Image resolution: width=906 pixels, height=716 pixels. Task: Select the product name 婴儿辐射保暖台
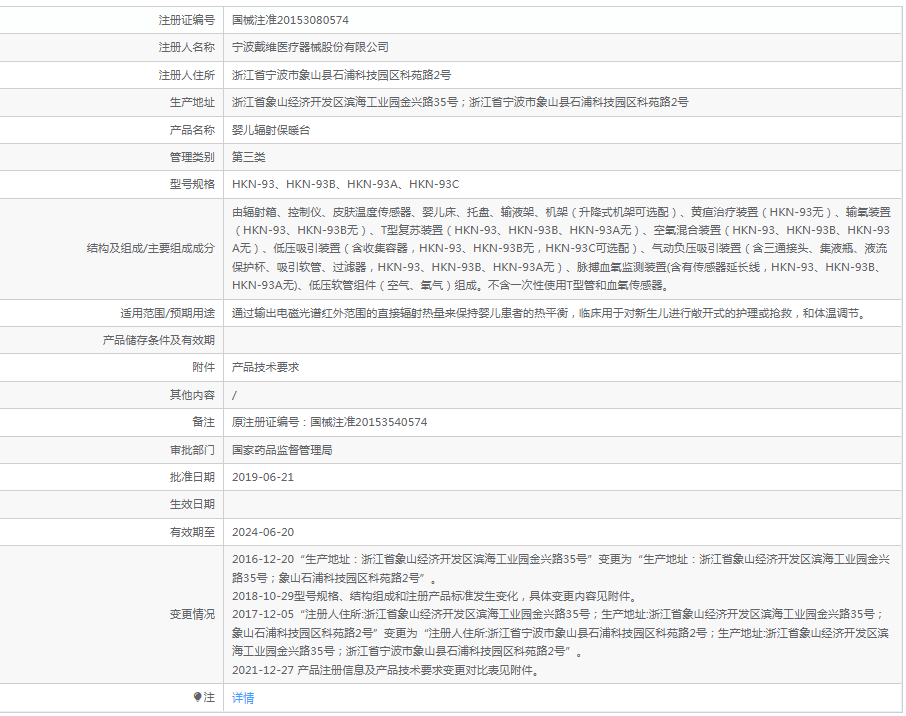click(271, 130)
